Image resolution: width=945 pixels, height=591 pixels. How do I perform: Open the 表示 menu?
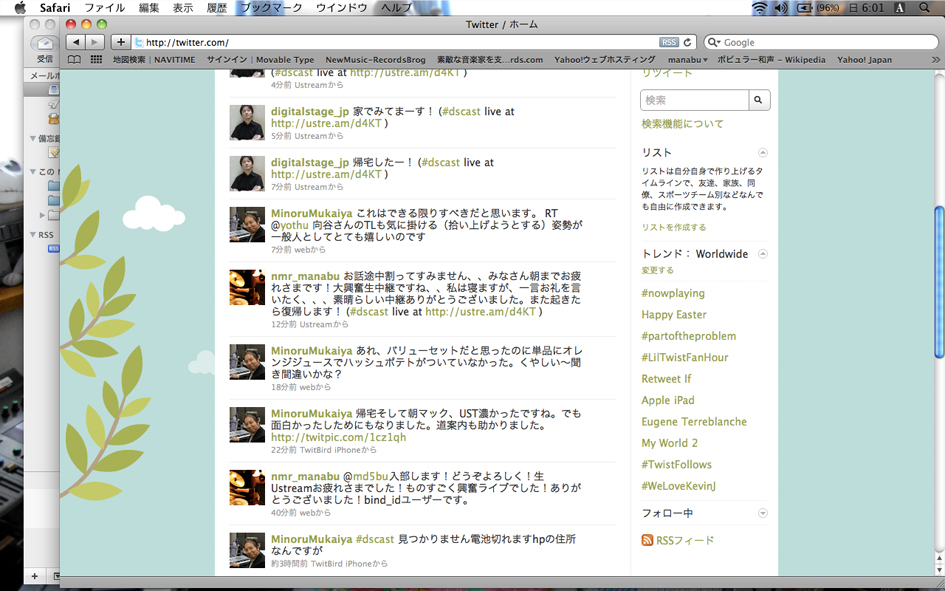(183, 8)
